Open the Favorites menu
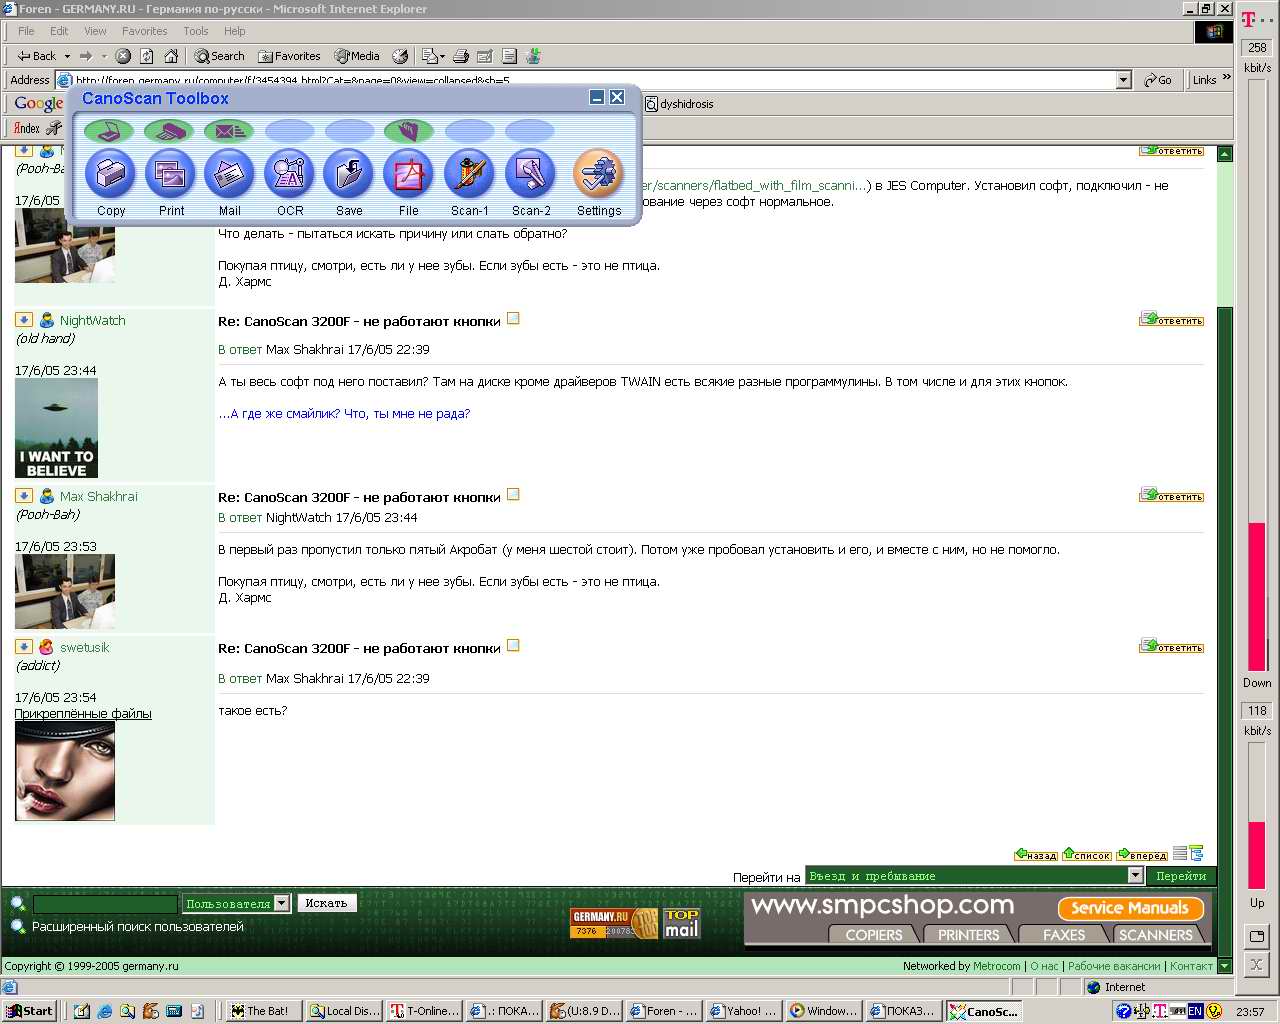 tap(145, 31)
